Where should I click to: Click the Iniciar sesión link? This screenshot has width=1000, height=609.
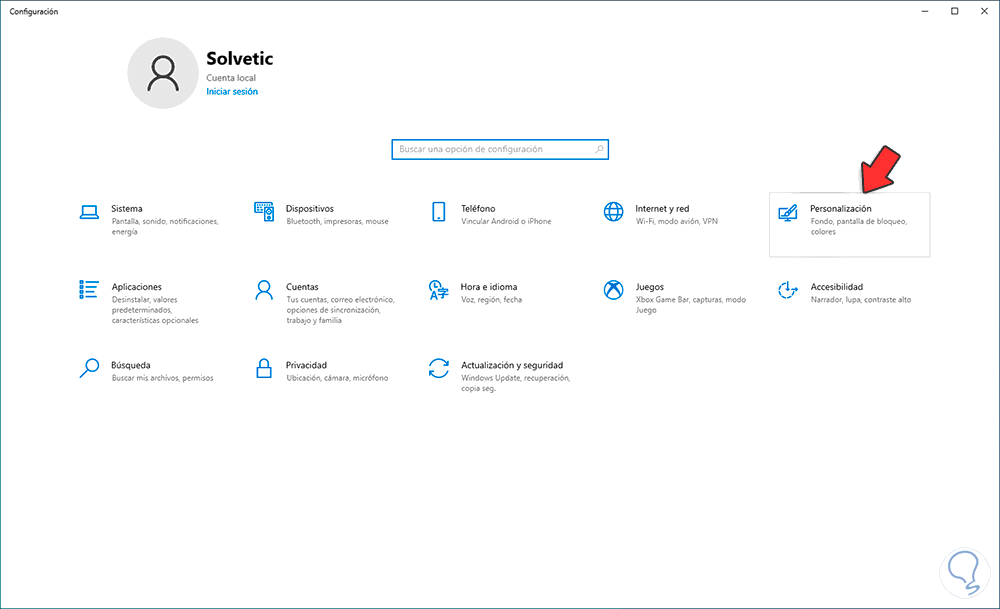[232, 92]
